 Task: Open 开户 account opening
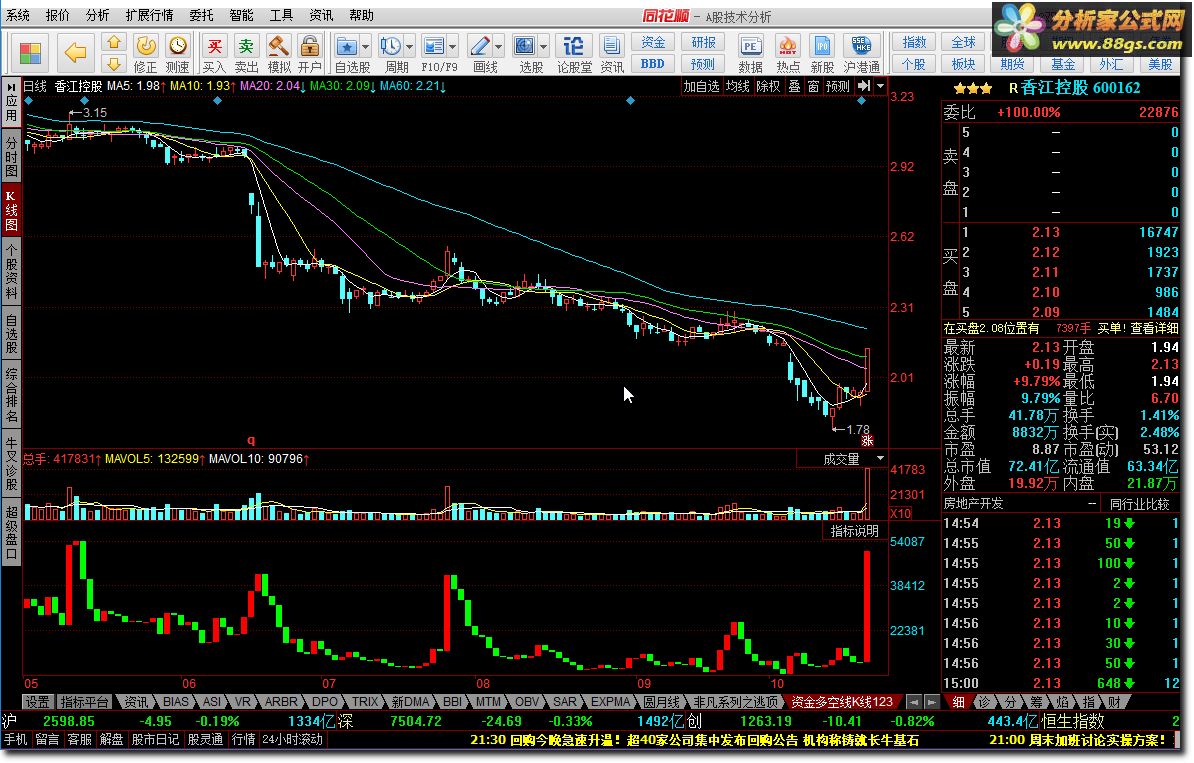309,54
